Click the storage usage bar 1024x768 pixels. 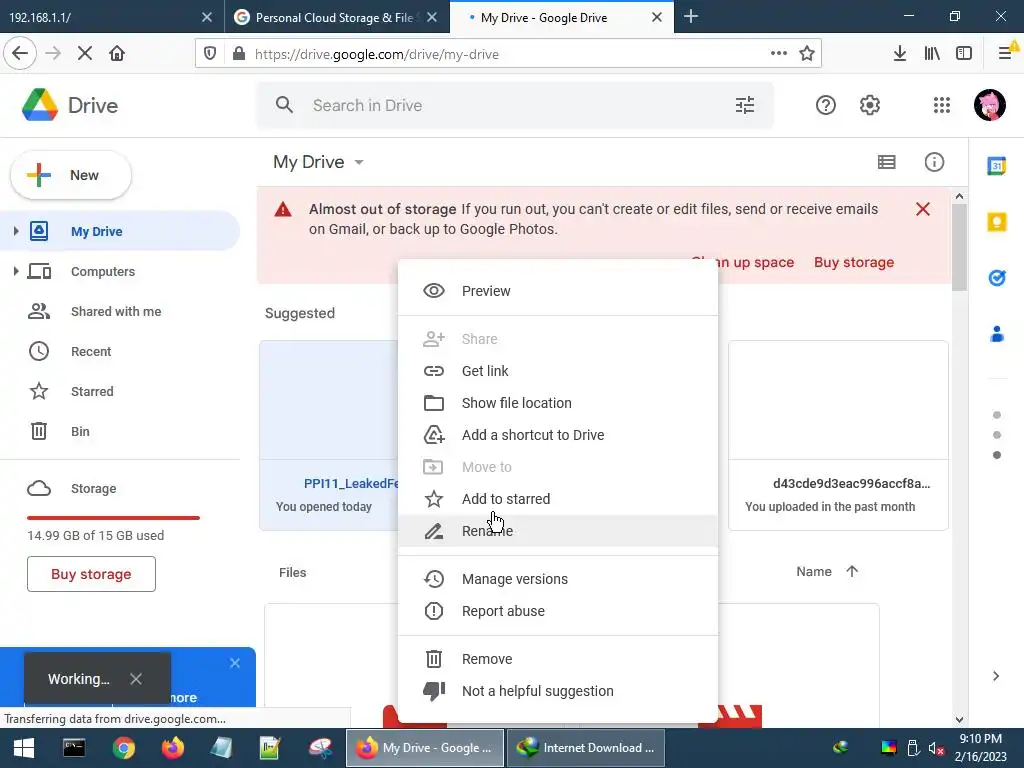pyautogui.click(x=113, y=518)
